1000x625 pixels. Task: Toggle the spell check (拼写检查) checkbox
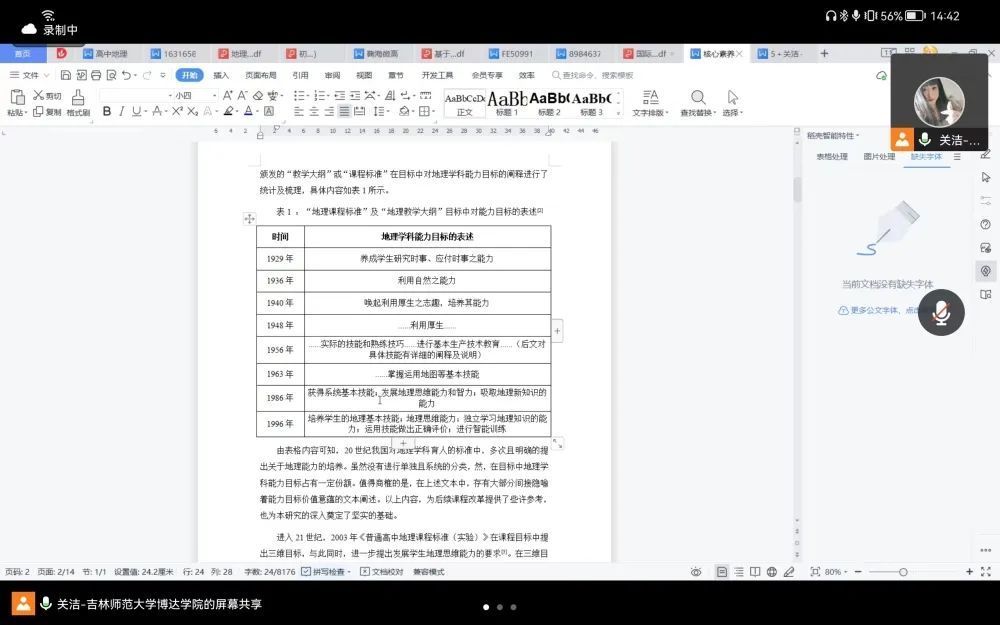coord(306,572)
